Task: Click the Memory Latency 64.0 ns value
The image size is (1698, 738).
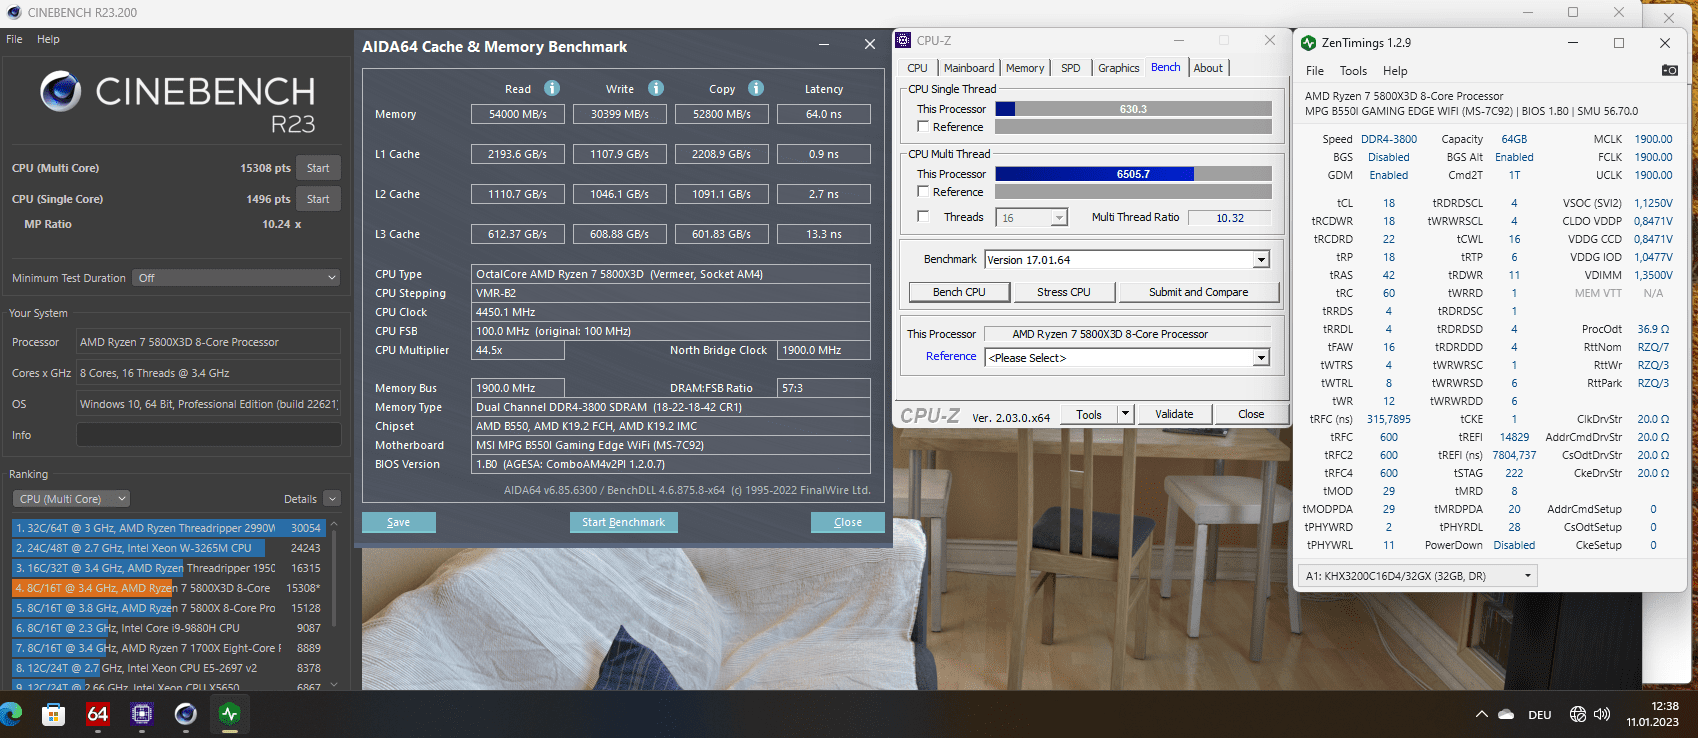Action: coord(824,114)
